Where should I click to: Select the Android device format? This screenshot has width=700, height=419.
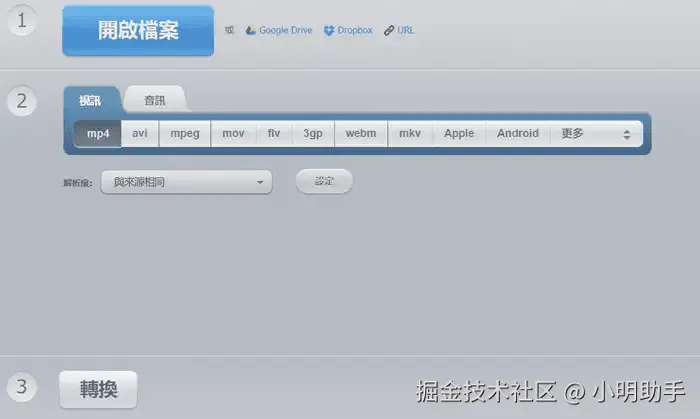tap(518, 133)
